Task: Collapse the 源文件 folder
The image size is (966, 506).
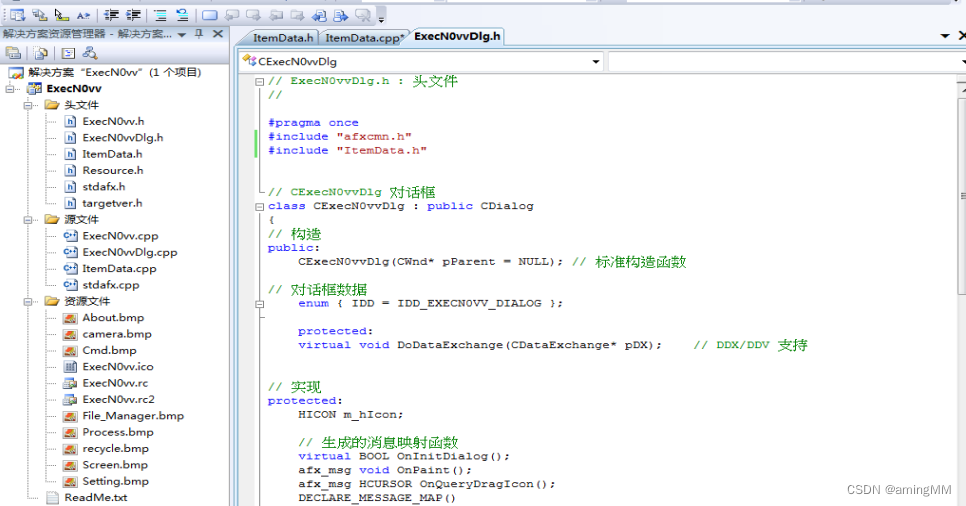Action: [x=27, y=220]
